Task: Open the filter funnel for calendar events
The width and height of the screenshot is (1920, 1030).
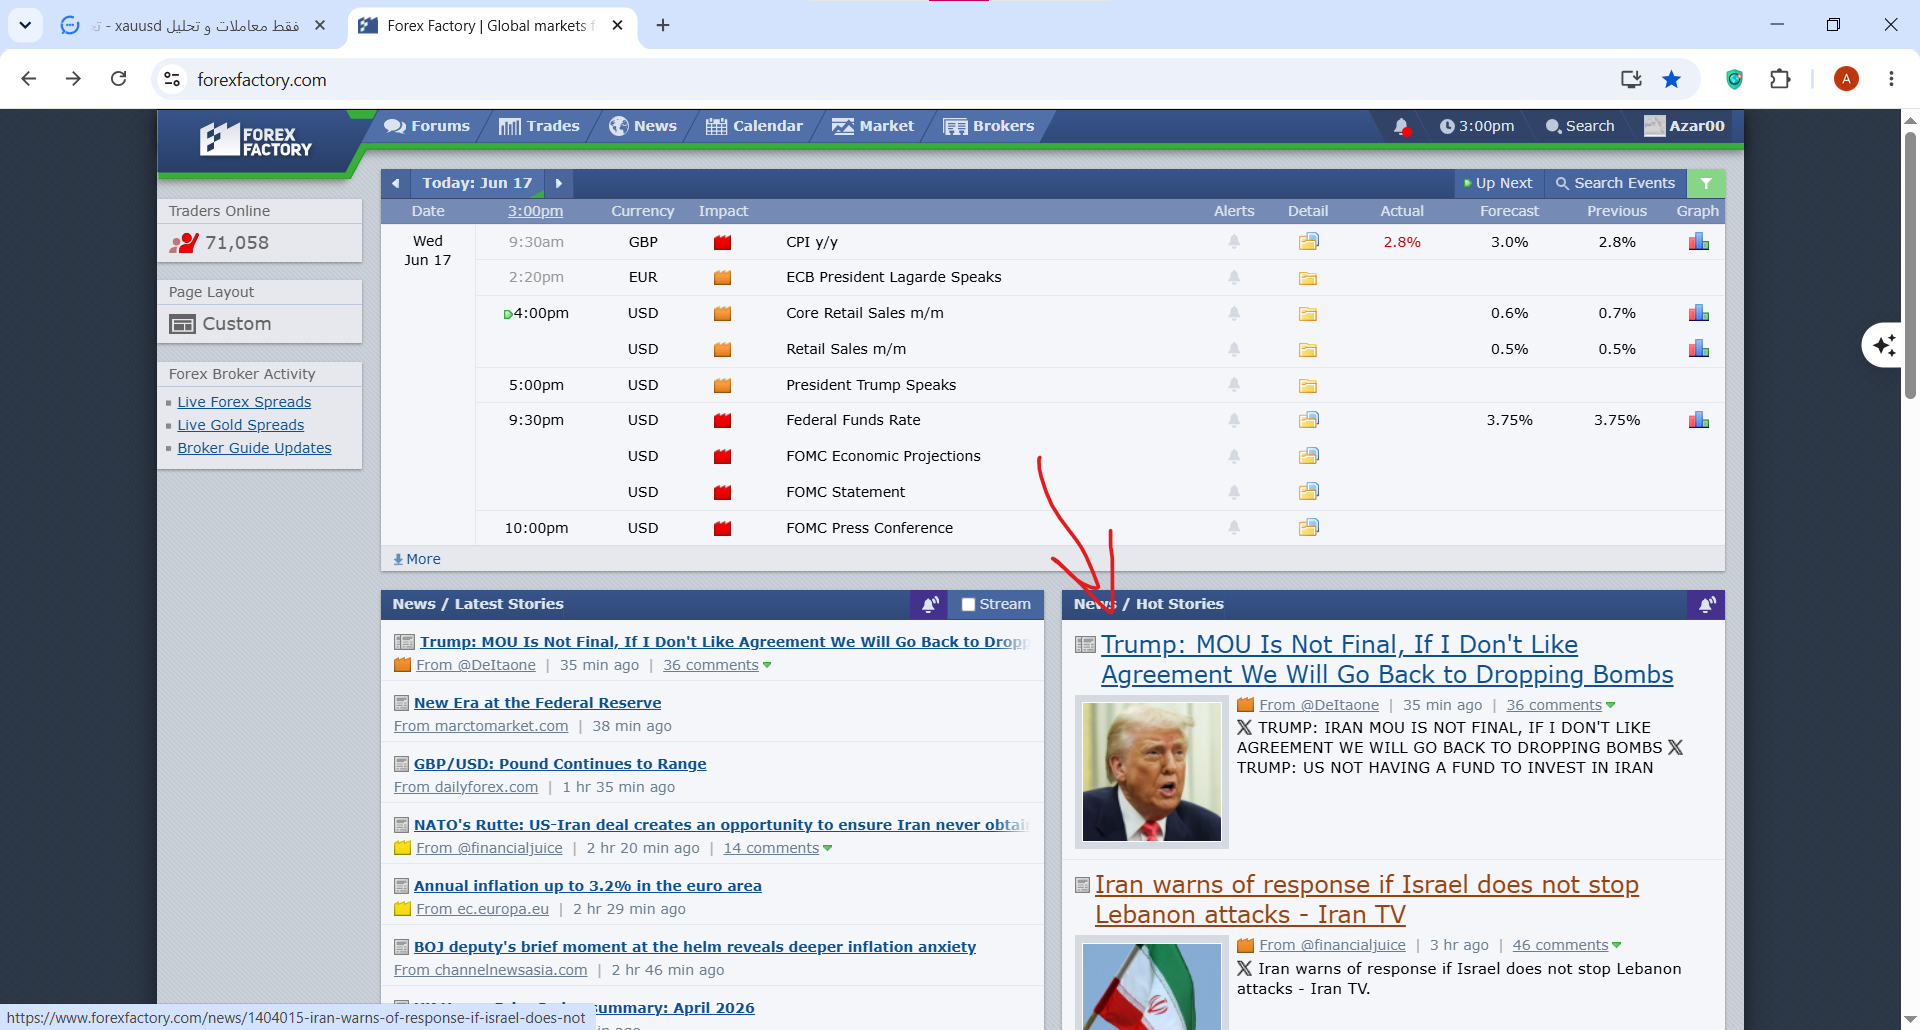Action: pos(1706,183)
